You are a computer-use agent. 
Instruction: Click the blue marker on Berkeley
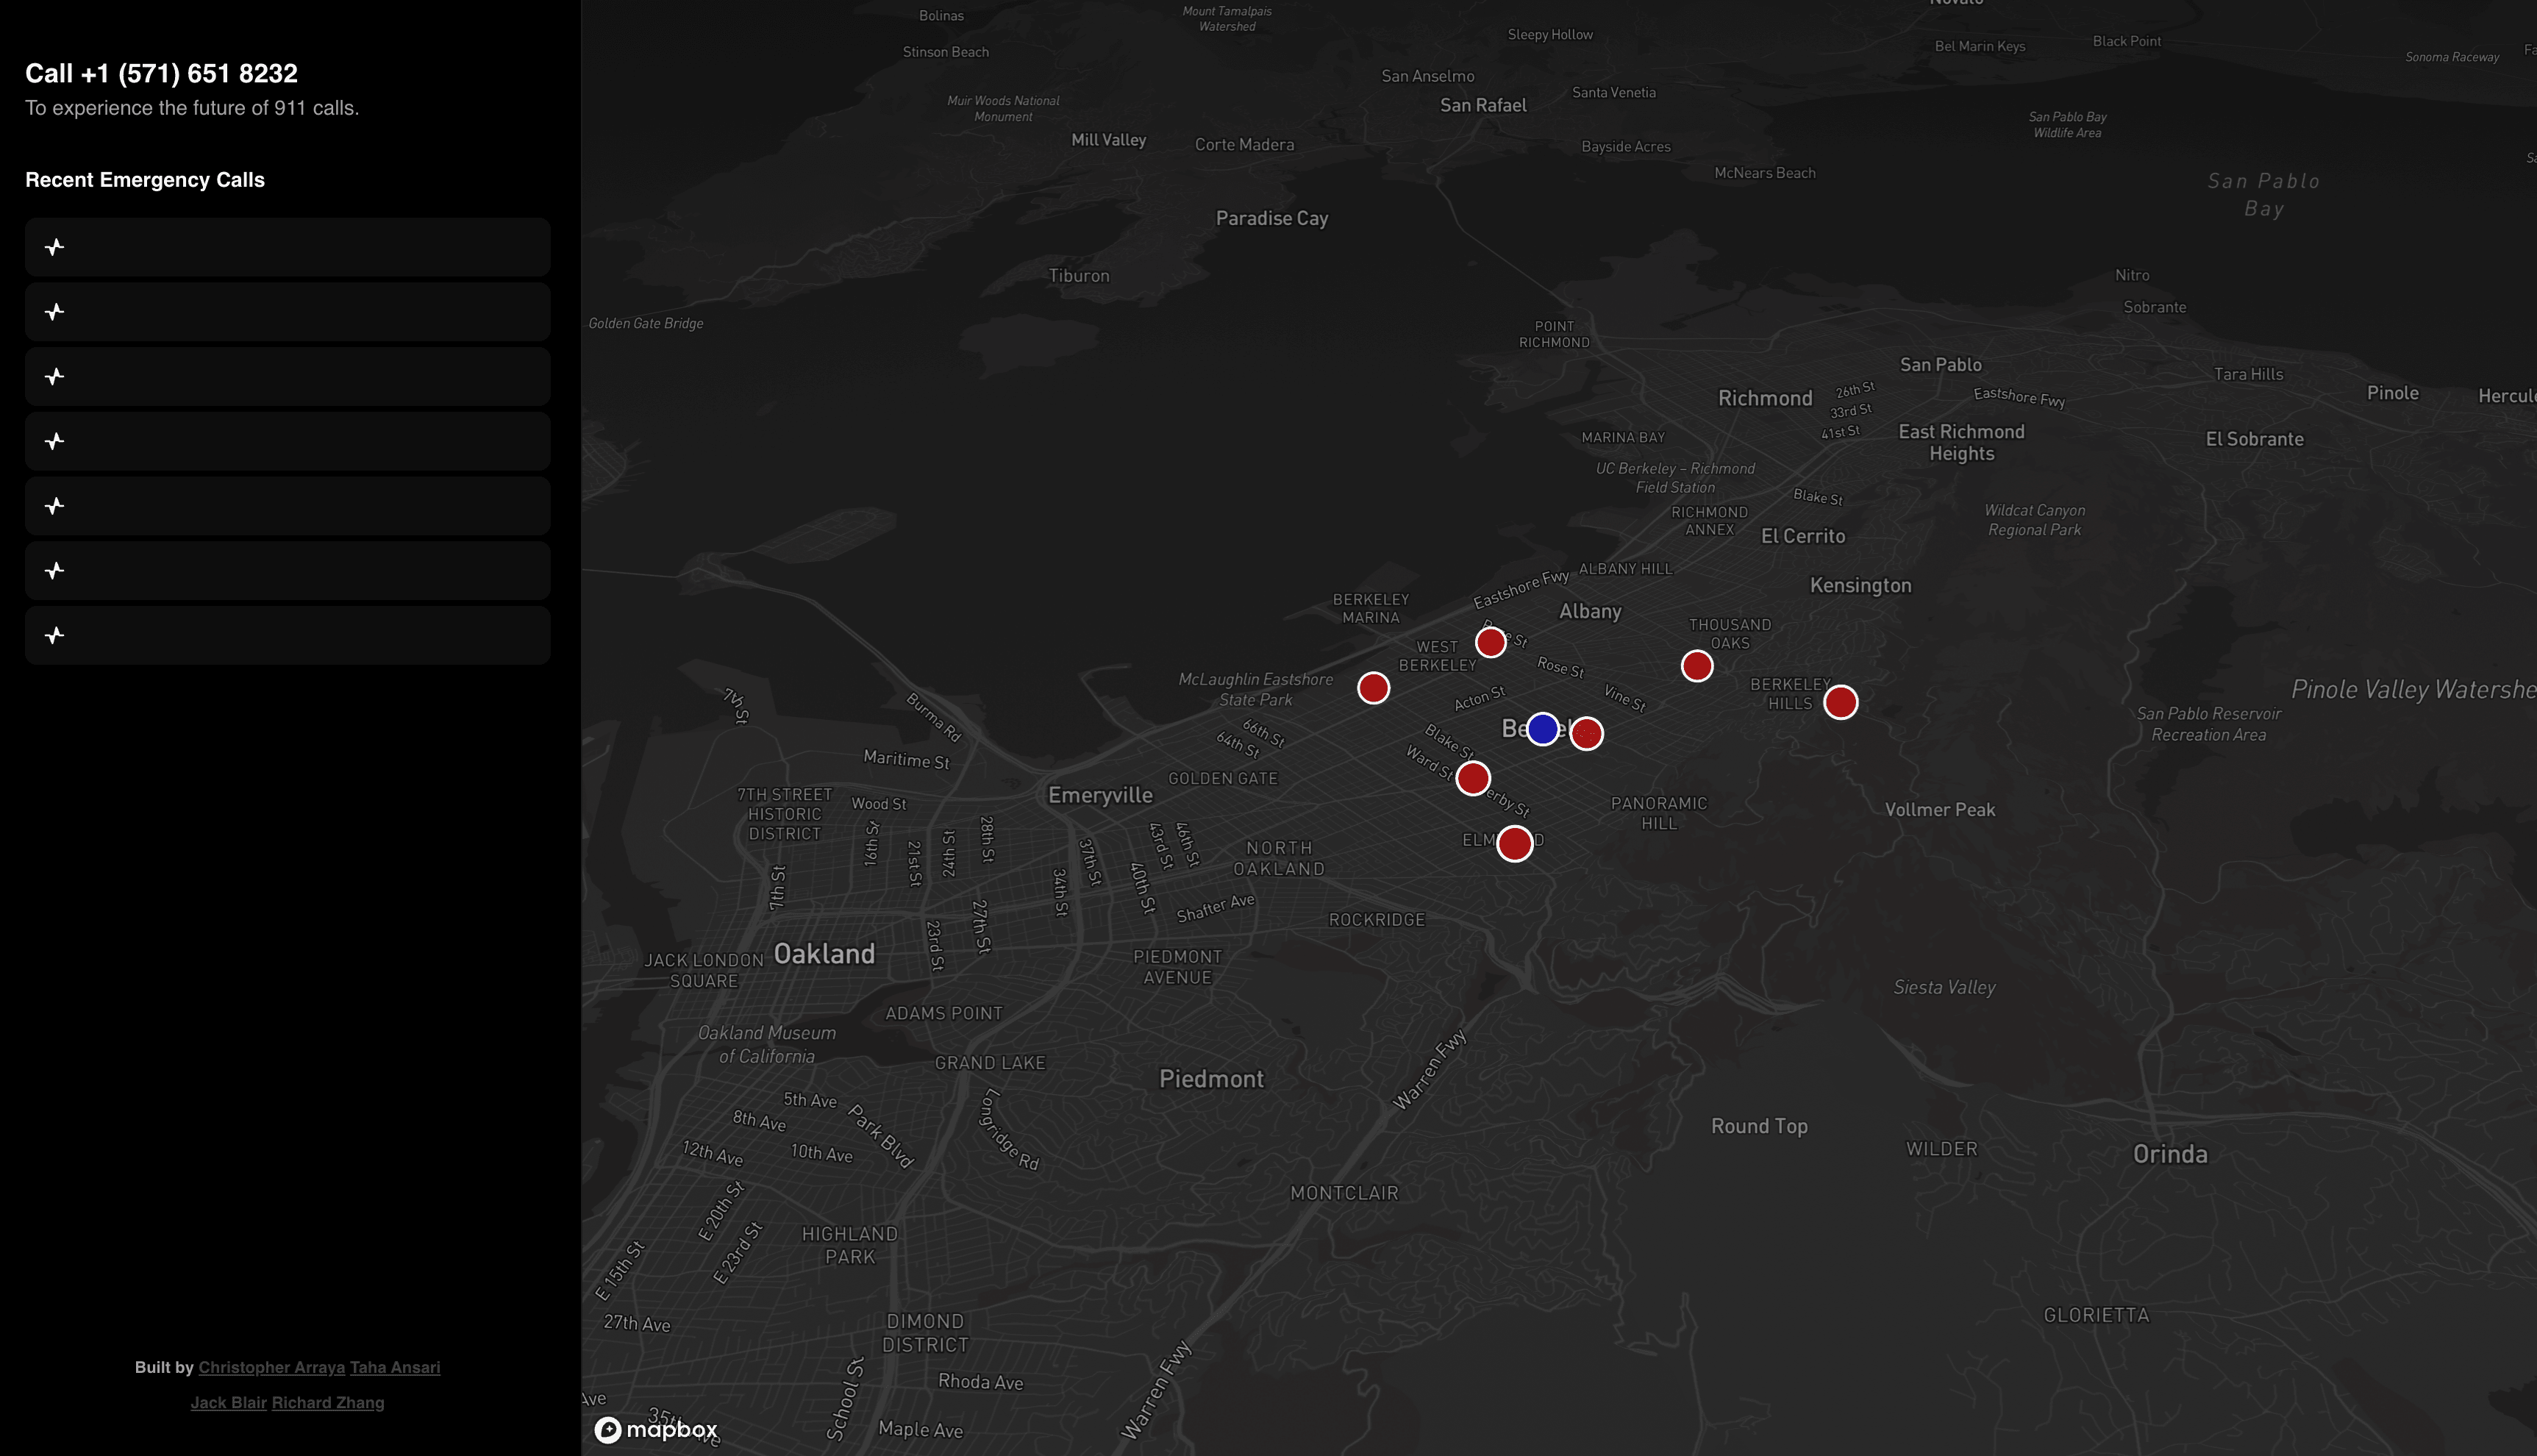1542,729
